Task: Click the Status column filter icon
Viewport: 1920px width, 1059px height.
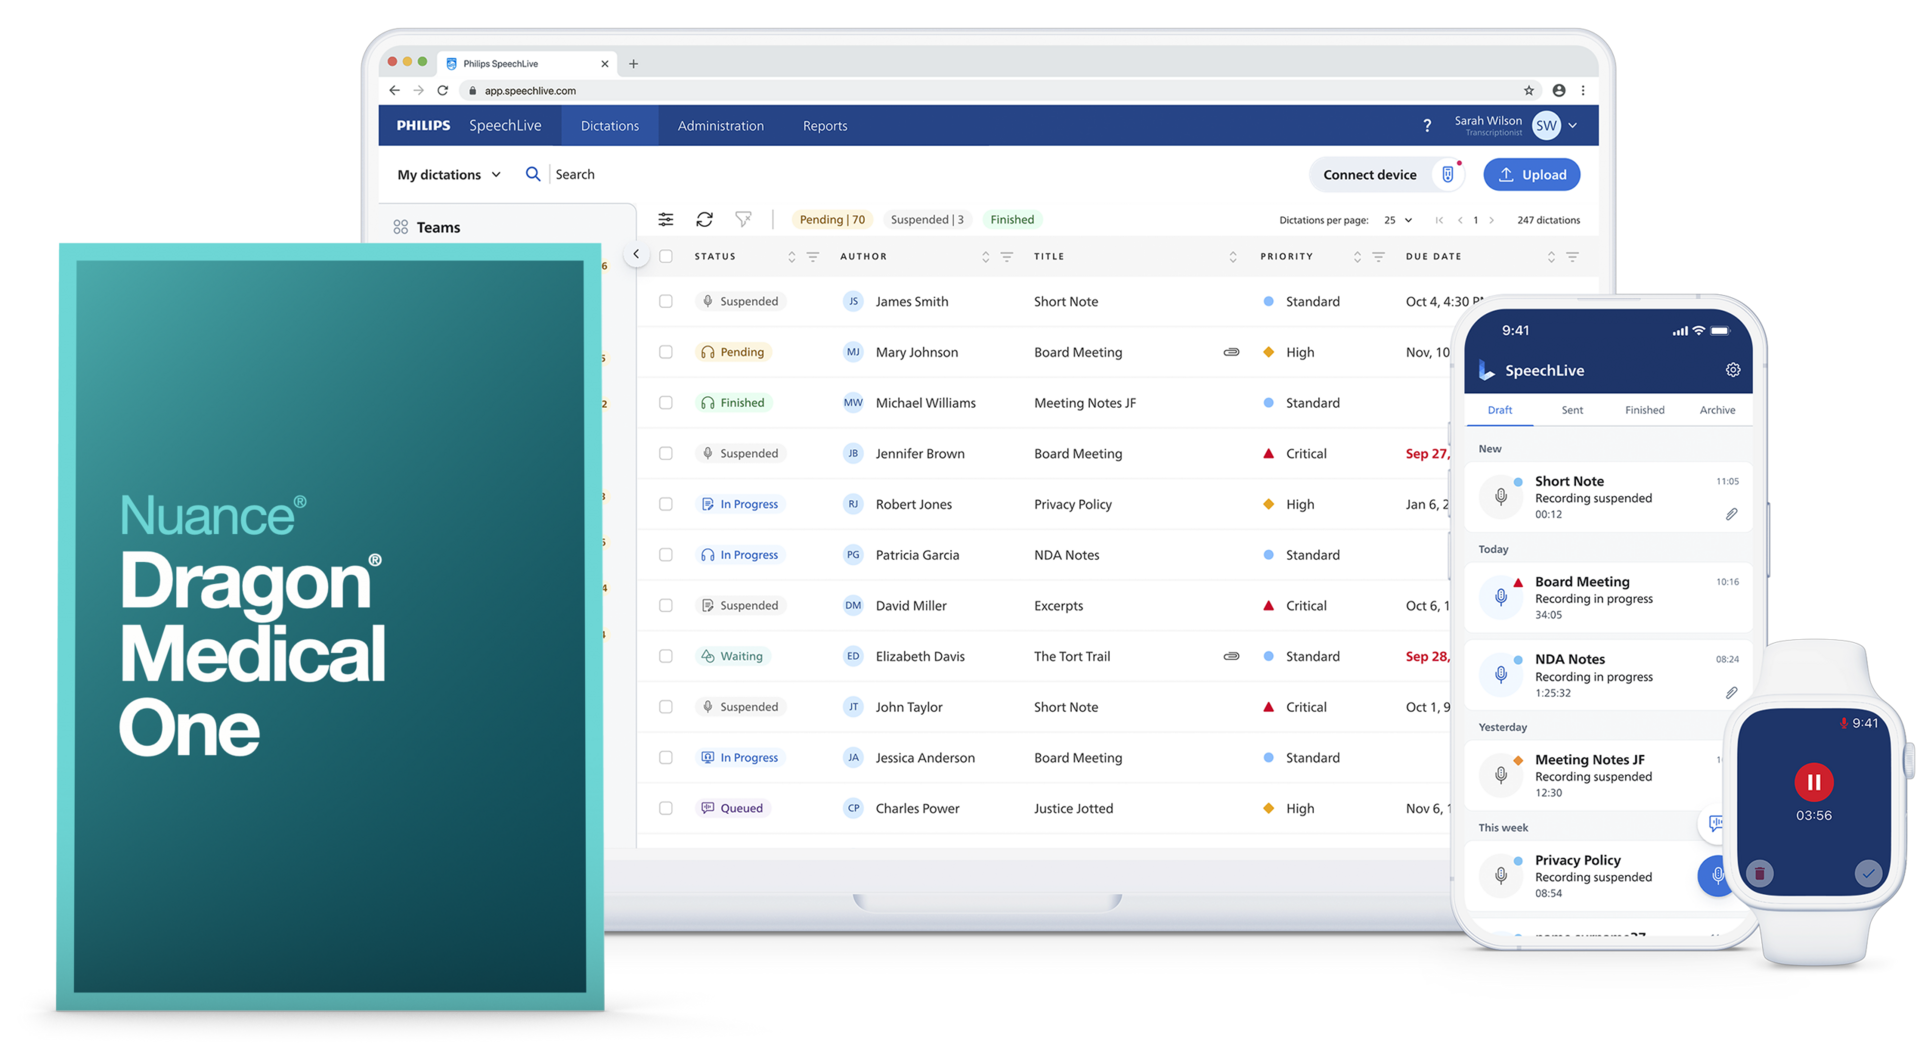Action: 813,257
